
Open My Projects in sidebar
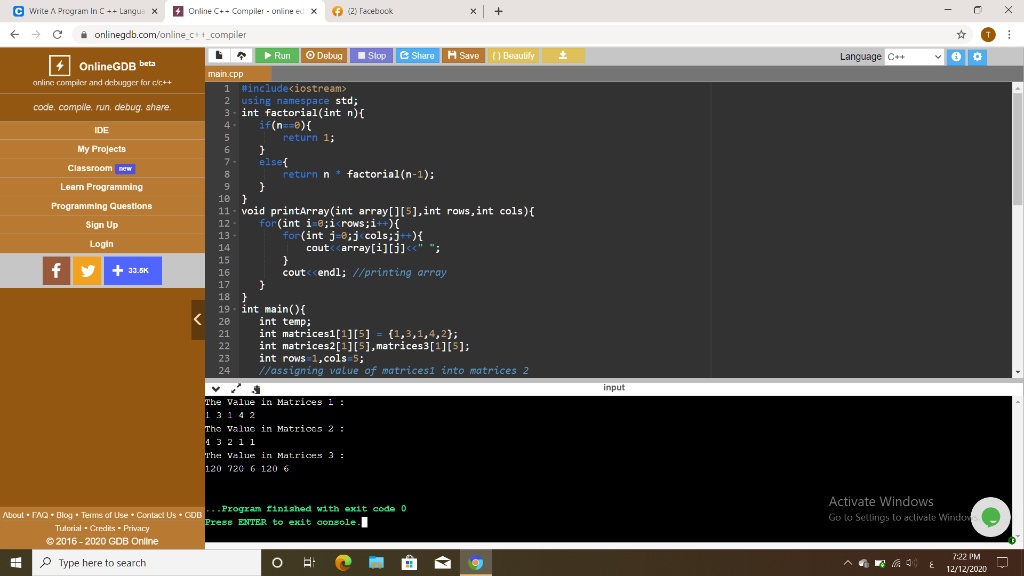coord(102,149)
